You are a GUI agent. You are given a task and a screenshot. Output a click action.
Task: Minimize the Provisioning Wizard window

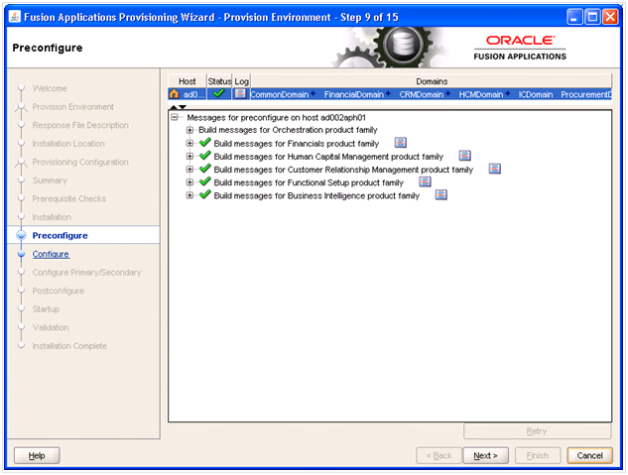tap(575, 17)
